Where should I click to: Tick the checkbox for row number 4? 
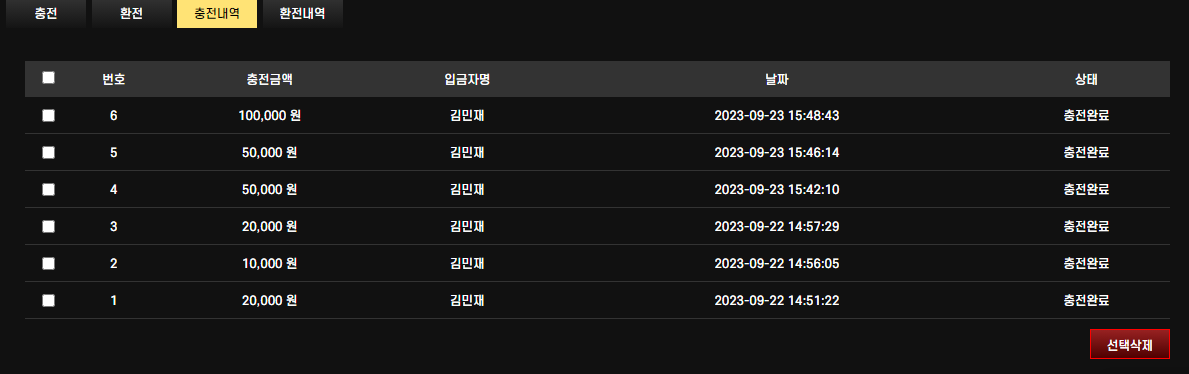(49, 190)
